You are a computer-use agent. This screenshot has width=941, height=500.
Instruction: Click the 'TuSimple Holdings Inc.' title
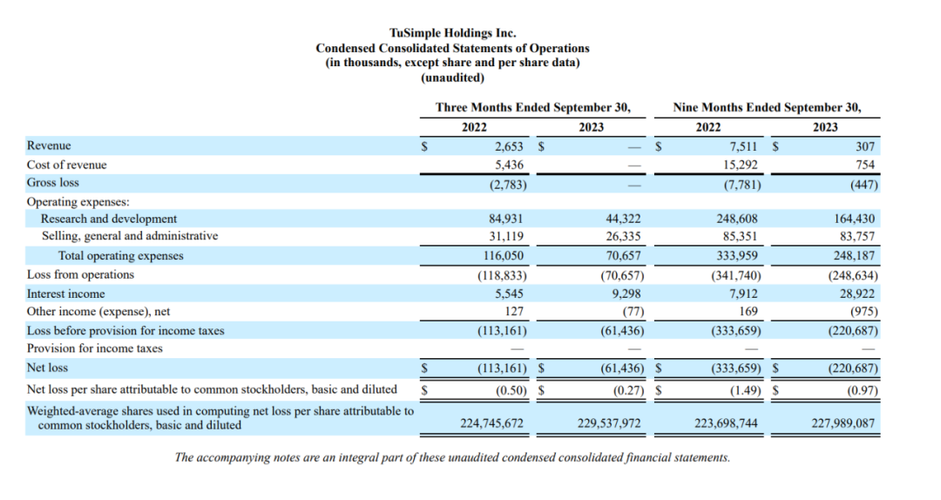pyautogui.click(x=452, y=33)
